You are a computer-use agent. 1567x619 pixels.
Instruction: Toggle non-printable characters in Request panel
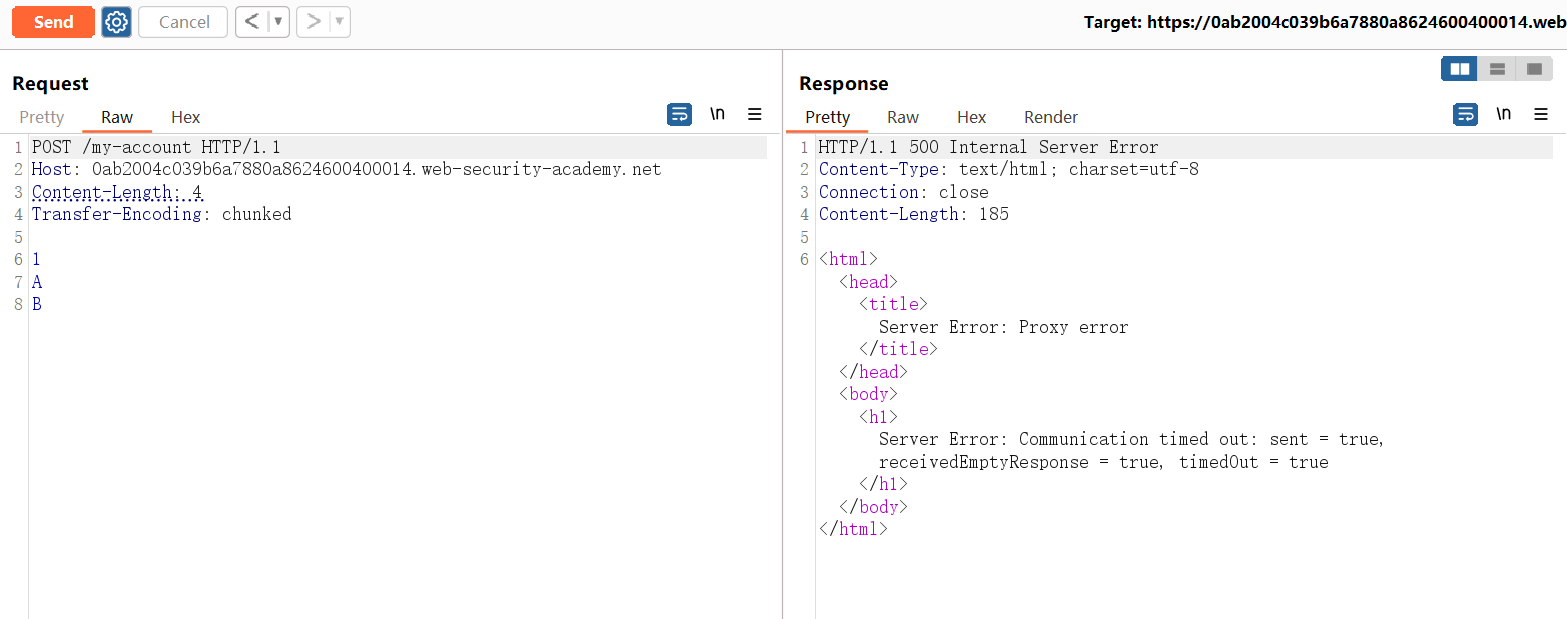pos(717,115)
